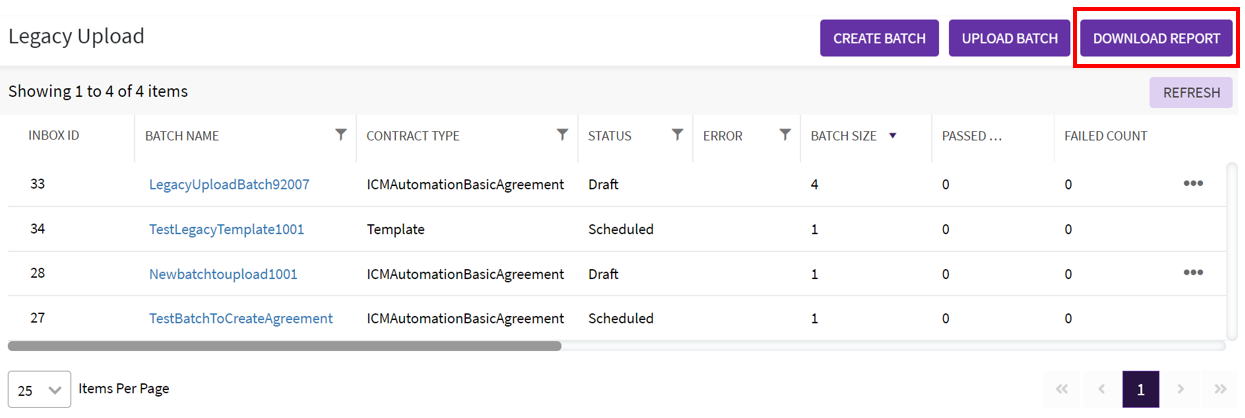The width and height of the screenshot is (1245, 418).
Task: Jump to last page arrow
Action: [1220, 389]
